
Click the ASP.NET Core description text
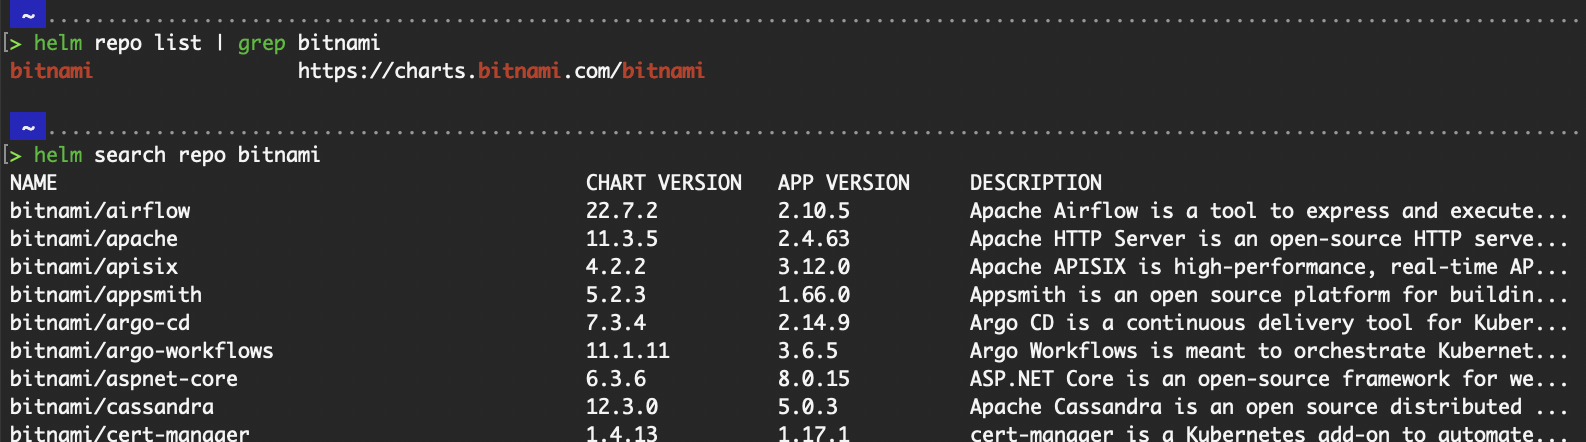click(x=1269, y=379)
